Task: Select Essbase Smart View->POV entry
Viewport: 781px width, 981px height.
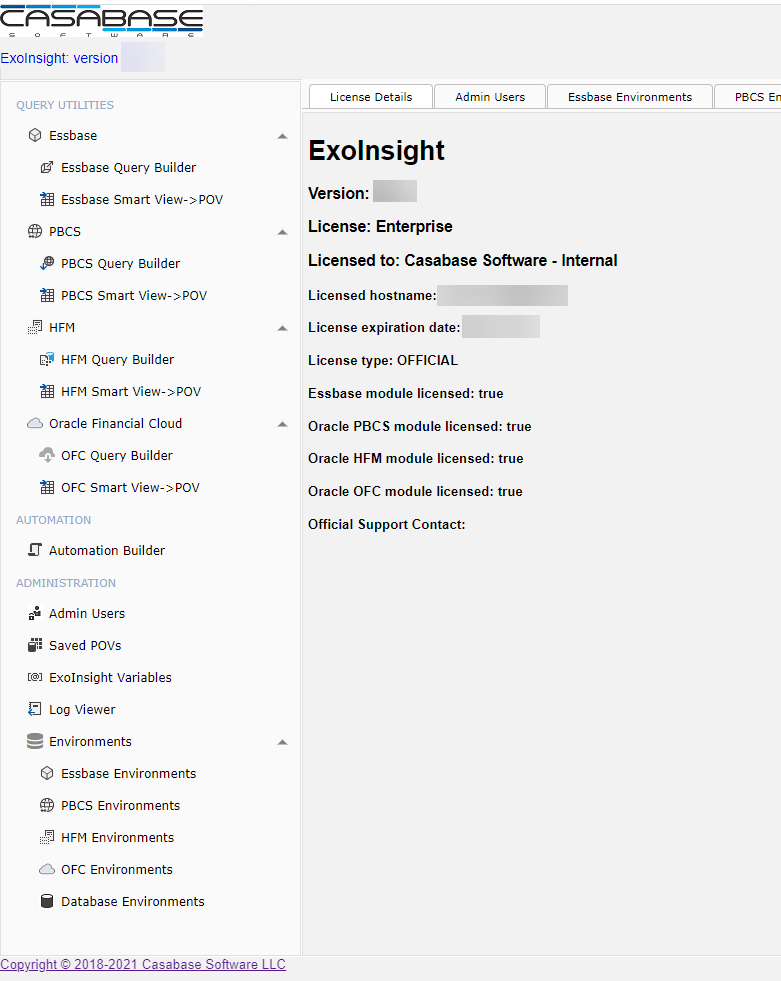Action: pyautogui.click(x=142, y=200)
